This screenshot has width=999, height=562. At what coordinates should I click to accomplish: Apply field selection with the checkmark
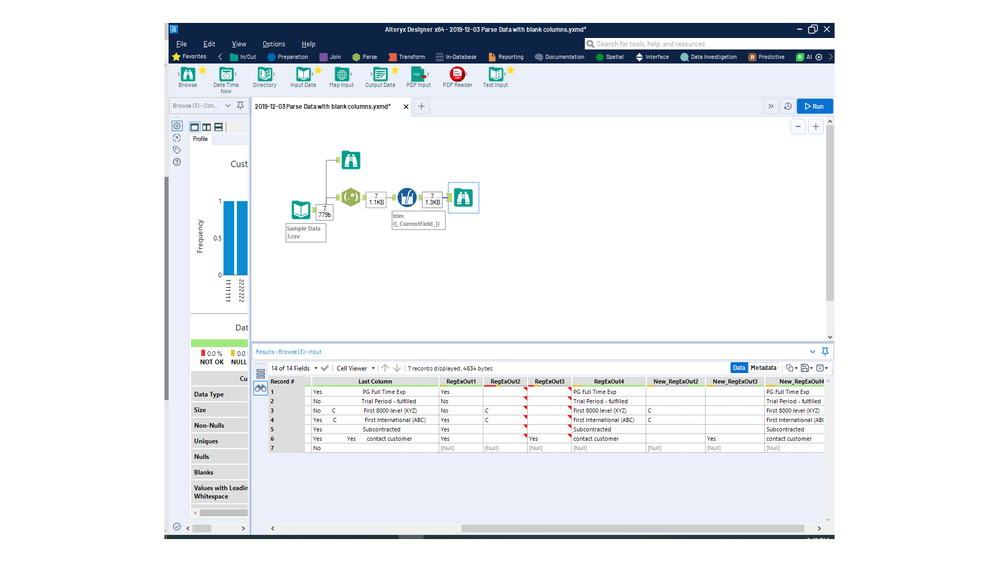[x=325, y=368]
